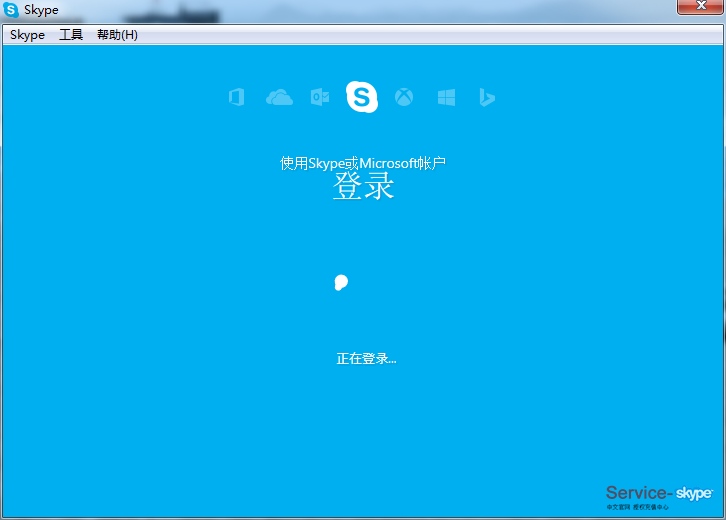726x520 pixels.
Task: Click the 使用Skype或Microsoft帐户 text
Action: point(363,163)
